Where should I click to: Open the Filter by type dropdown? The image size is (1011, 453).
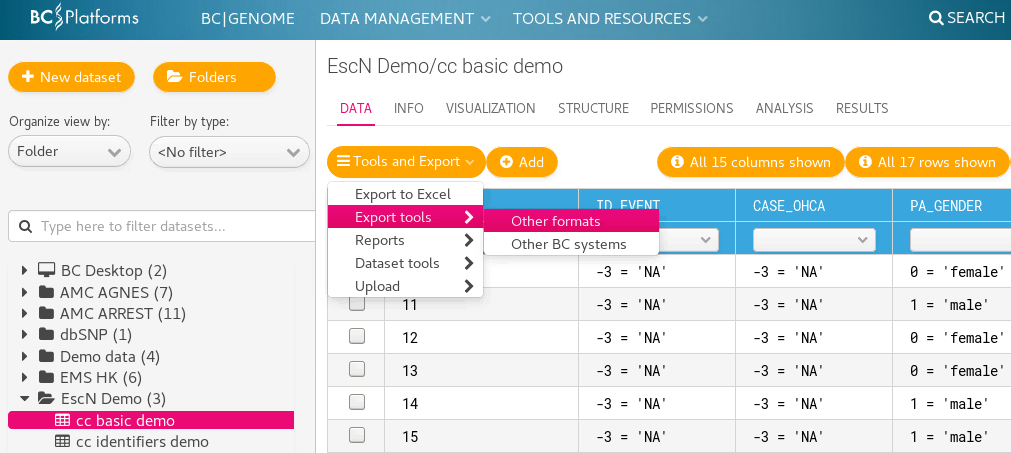click(x=230, y=152)
